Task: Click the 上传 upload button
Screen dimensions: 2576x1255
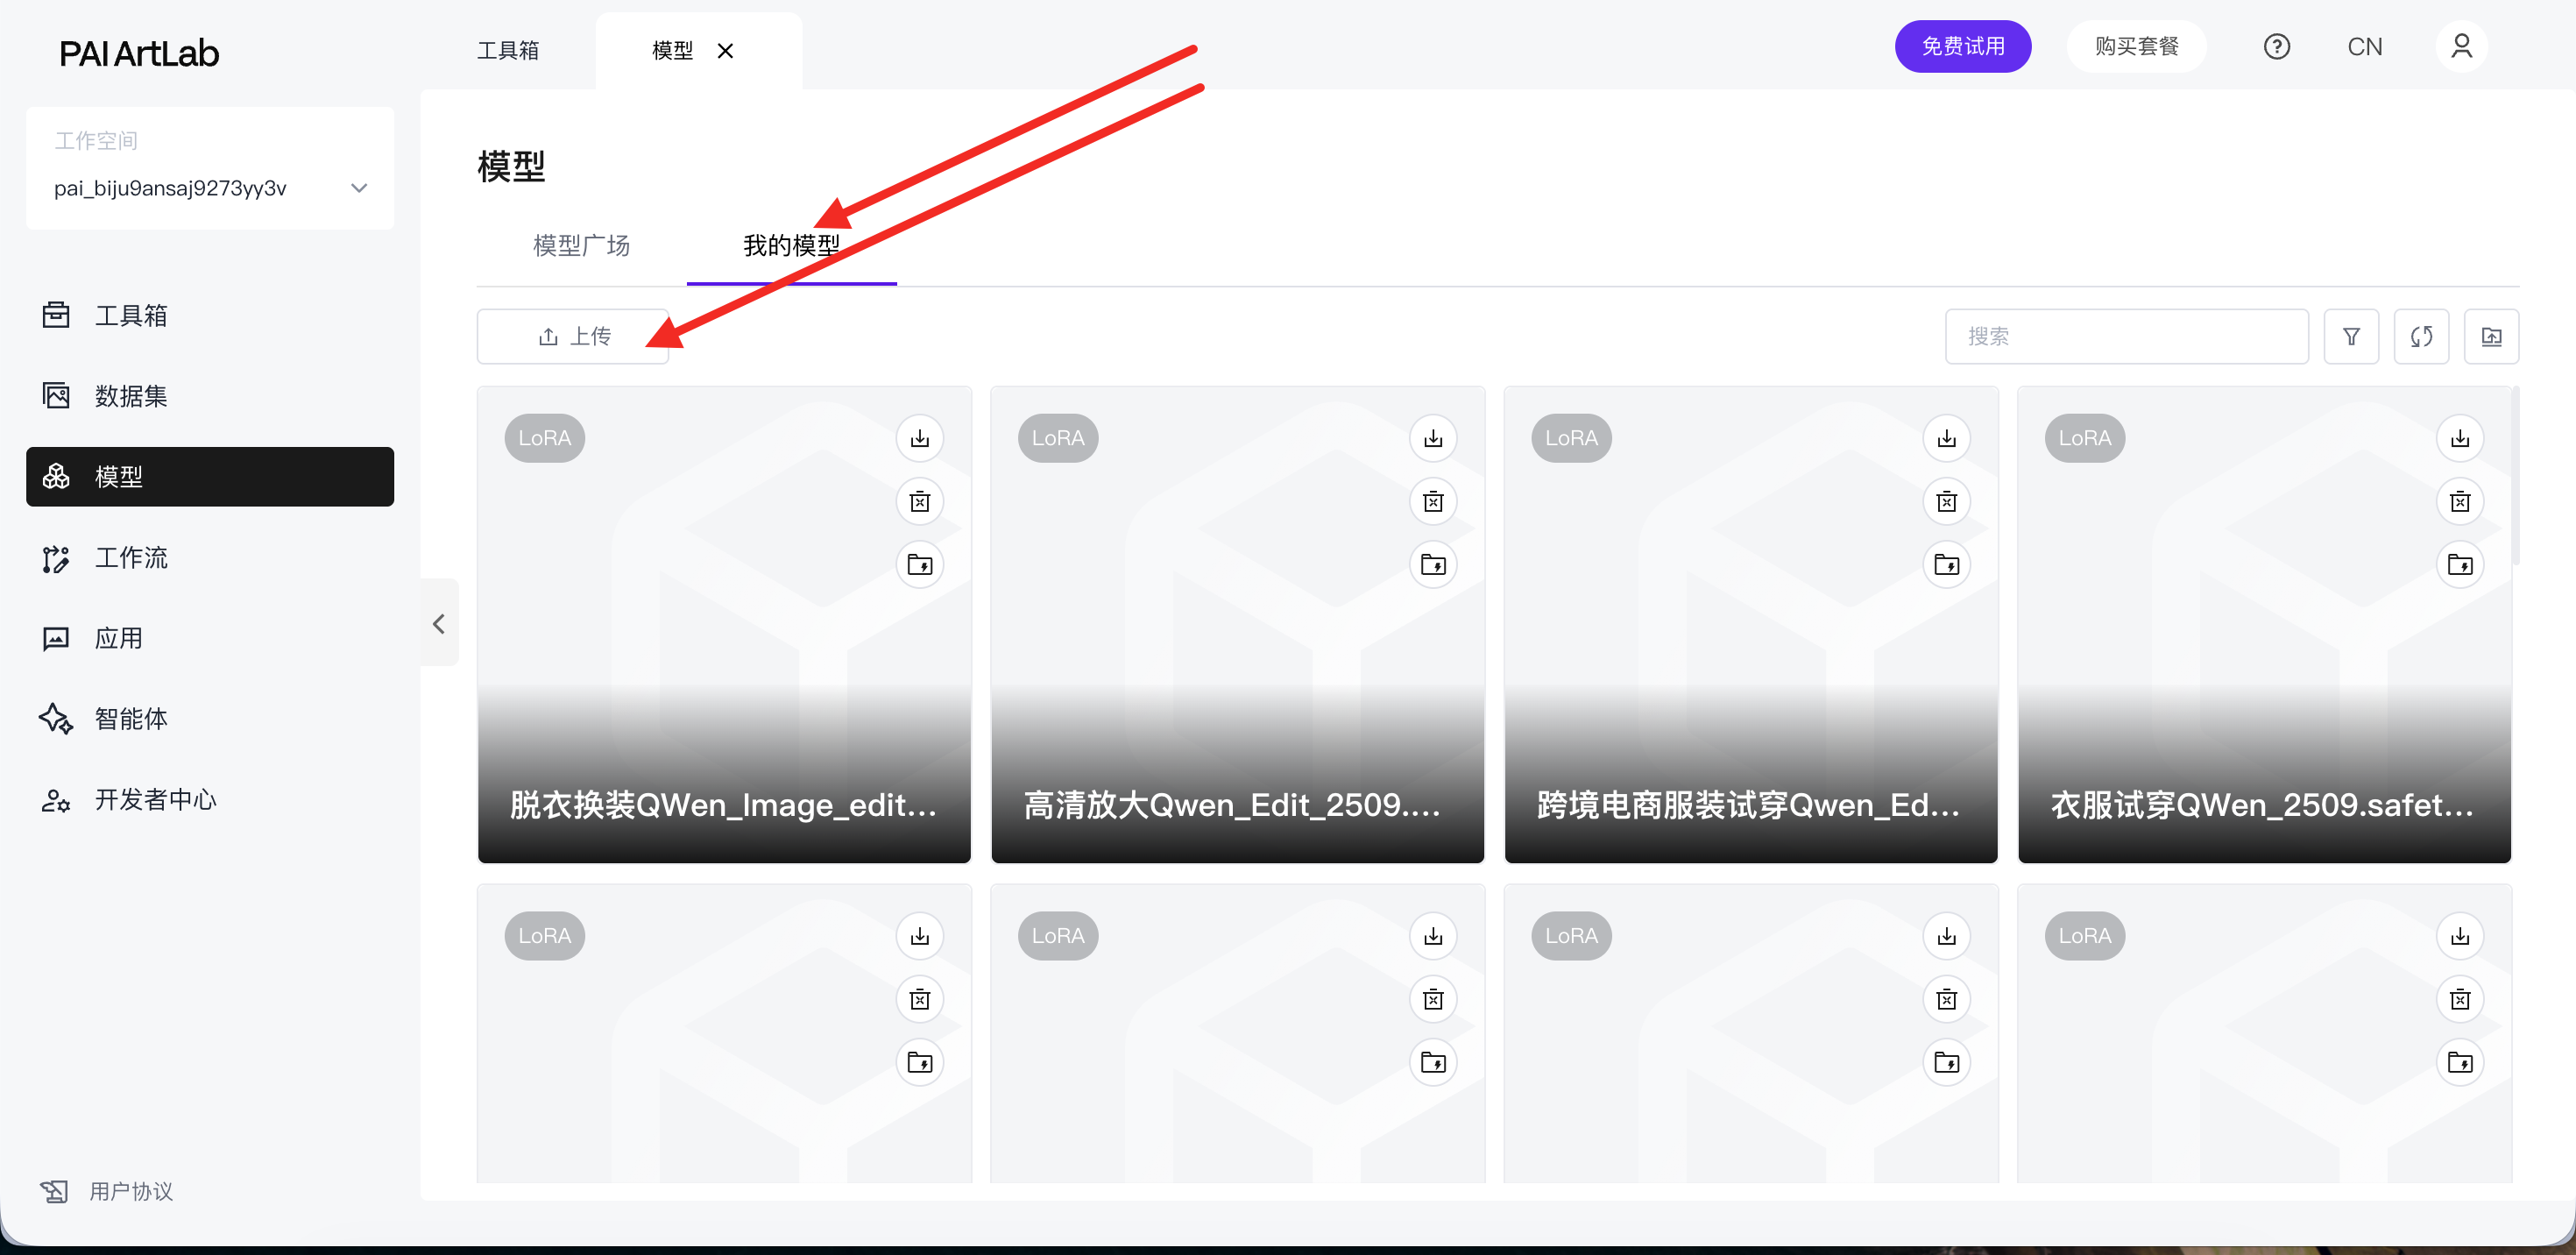Action: (x=573, y=336)
